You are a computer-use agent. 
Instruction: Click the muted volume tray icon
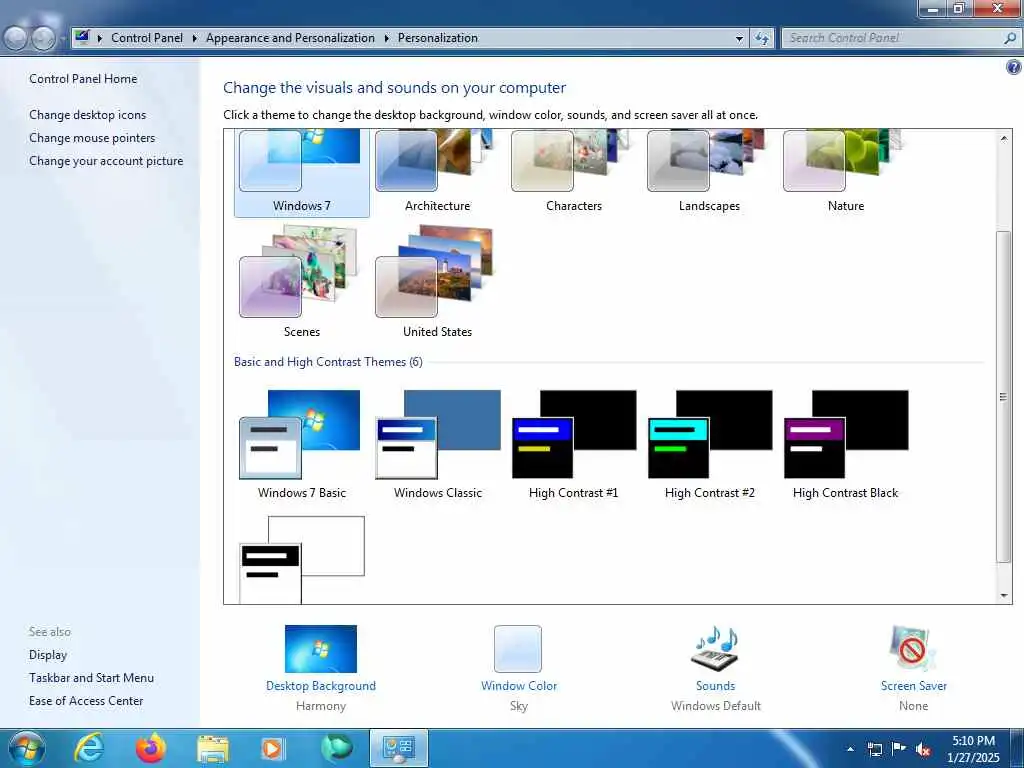point(923,749)
